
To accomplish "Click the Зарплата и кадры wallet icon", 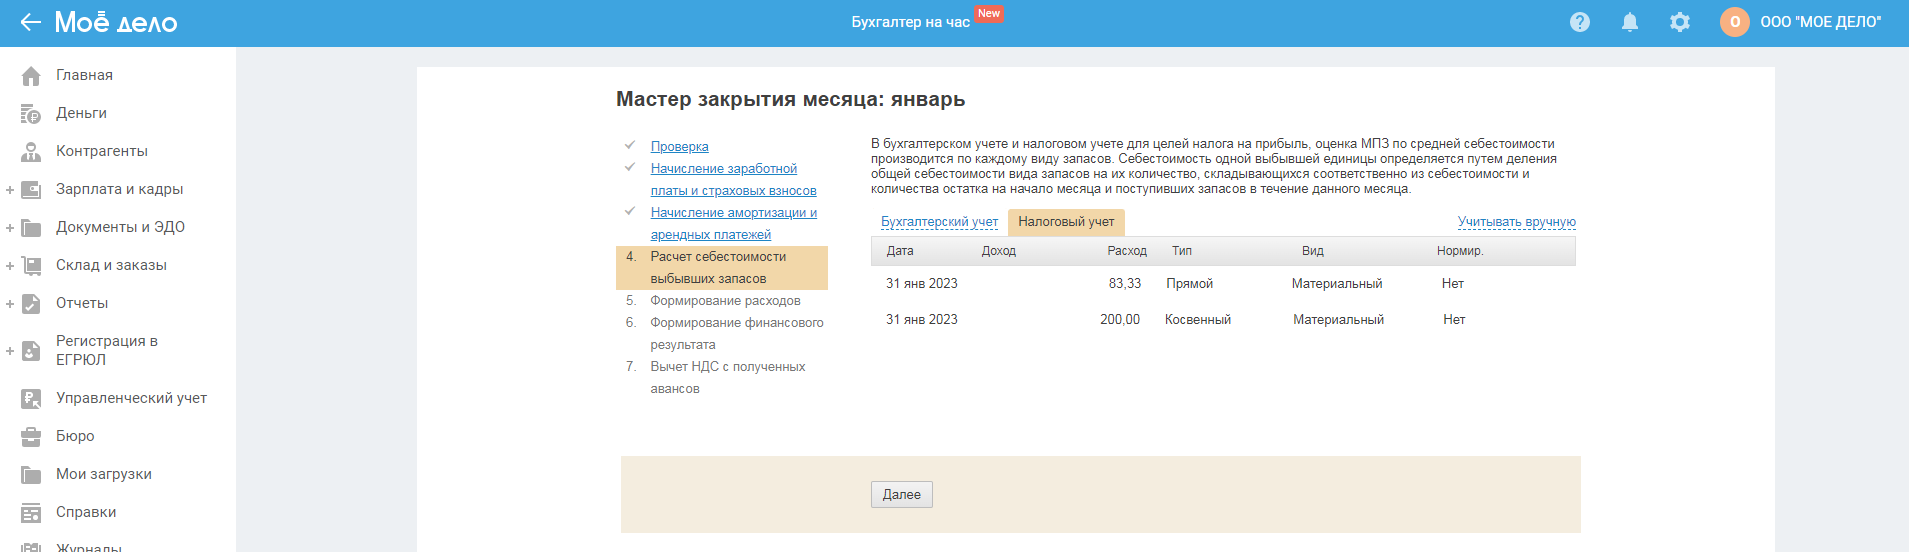I will (x=31, y=190).
